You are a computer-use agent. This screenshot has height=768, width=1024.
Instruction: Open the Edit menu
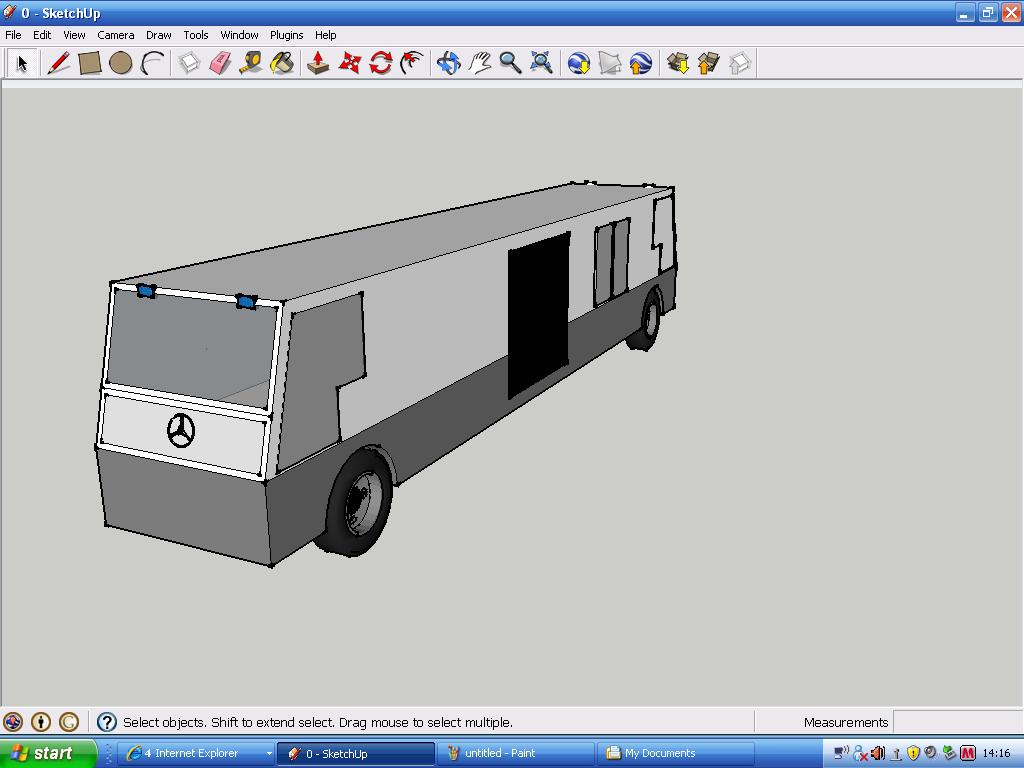pos(42,35)
